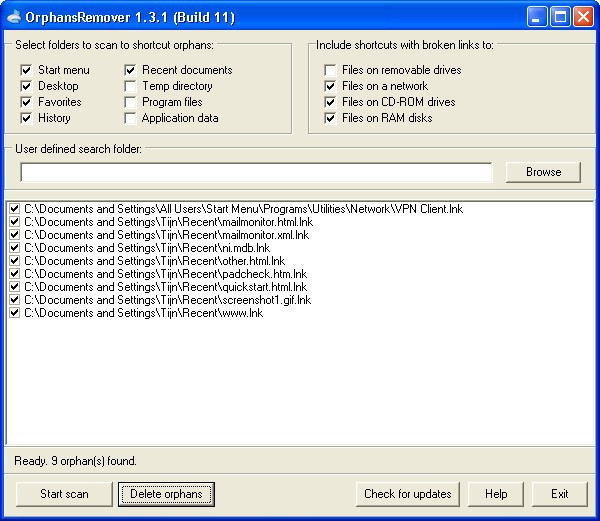
Task: Open the Help button
Action: pyautogui.click(x=496, y=494)
